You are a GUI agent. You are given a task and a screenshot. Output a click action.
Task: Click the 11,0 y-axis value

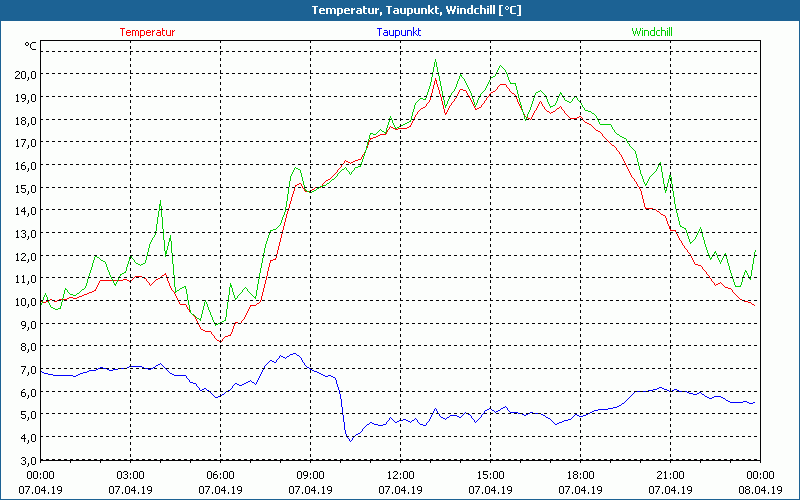coord(26,280)
